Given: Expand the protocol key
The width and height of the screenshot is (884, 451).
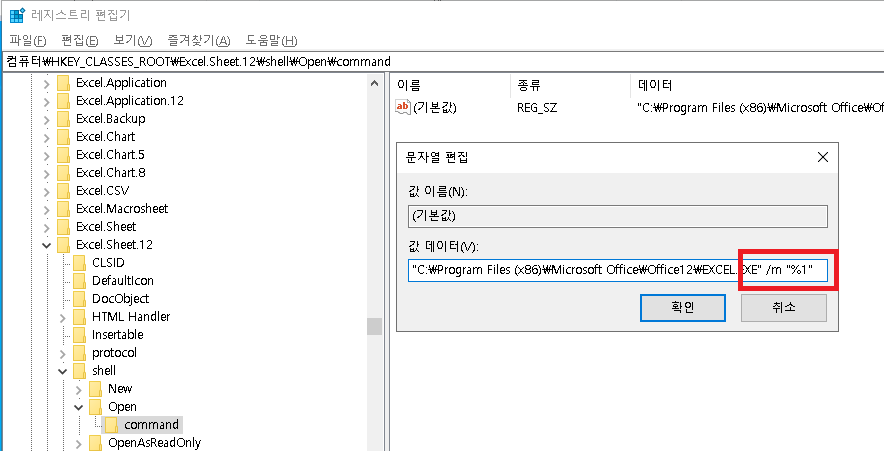Looking at the screenshot, I should (x=63, y=353).
